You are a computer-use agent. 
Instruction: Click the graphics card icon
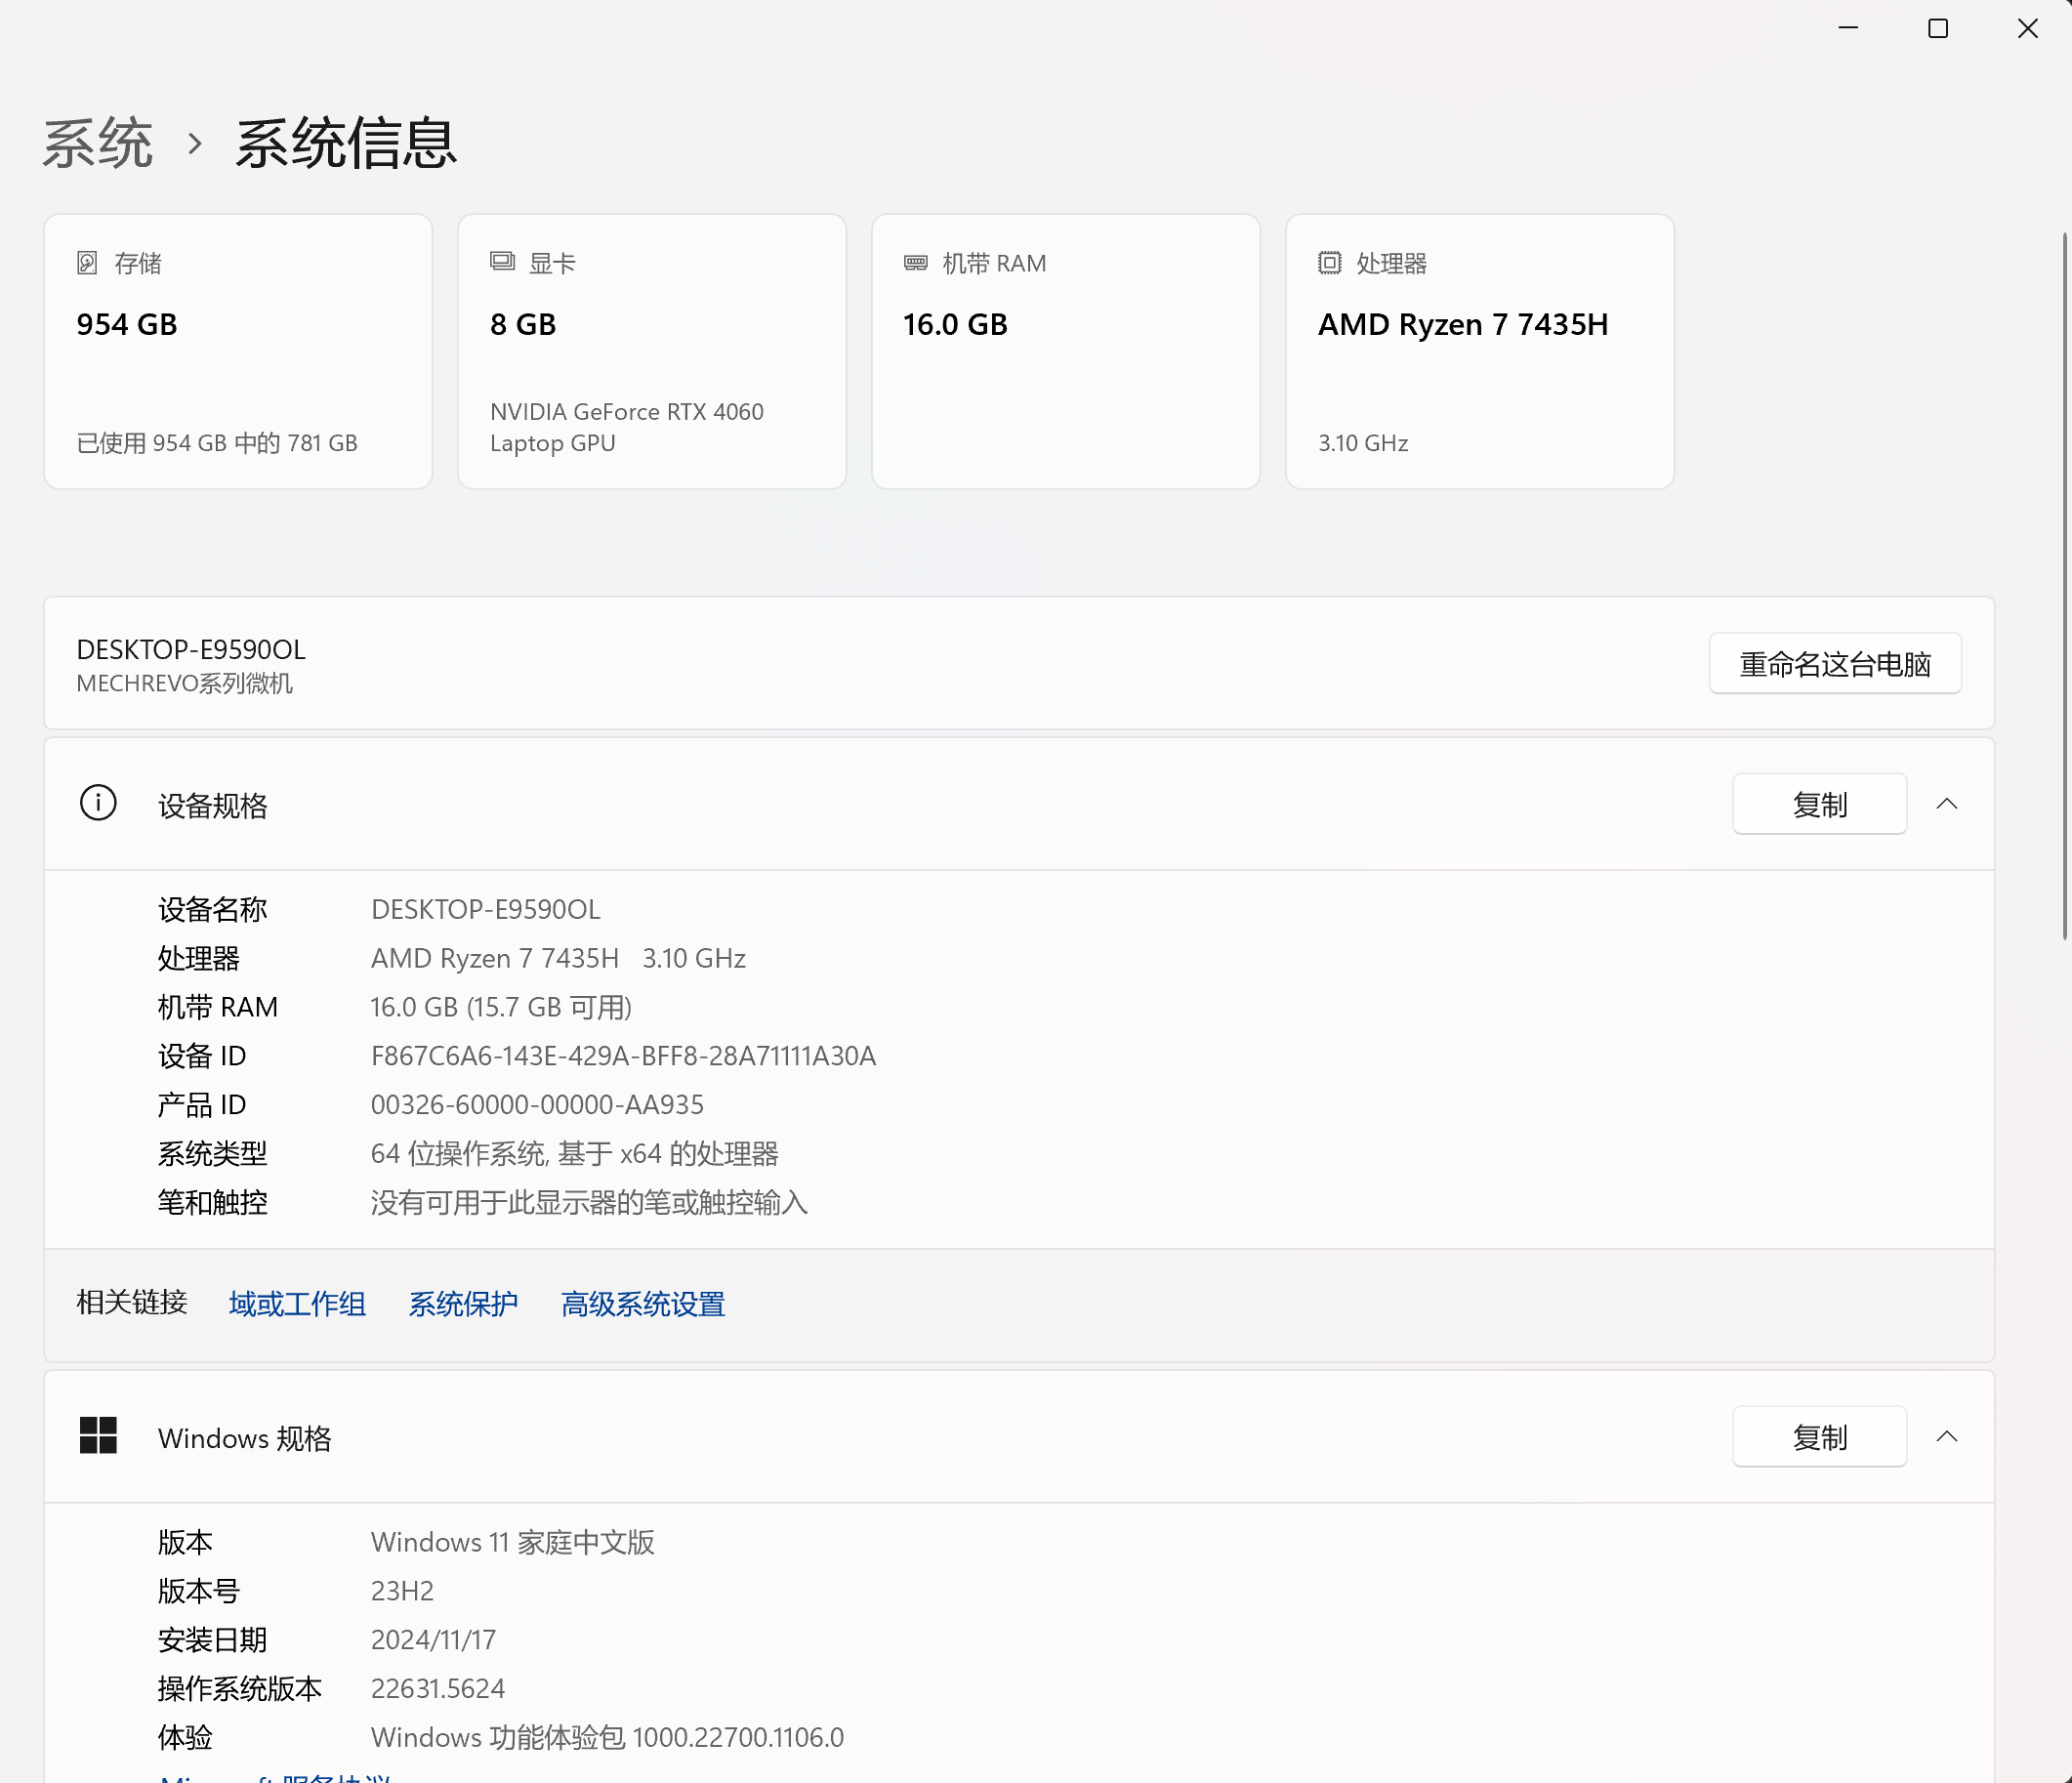tap(502, 262)
